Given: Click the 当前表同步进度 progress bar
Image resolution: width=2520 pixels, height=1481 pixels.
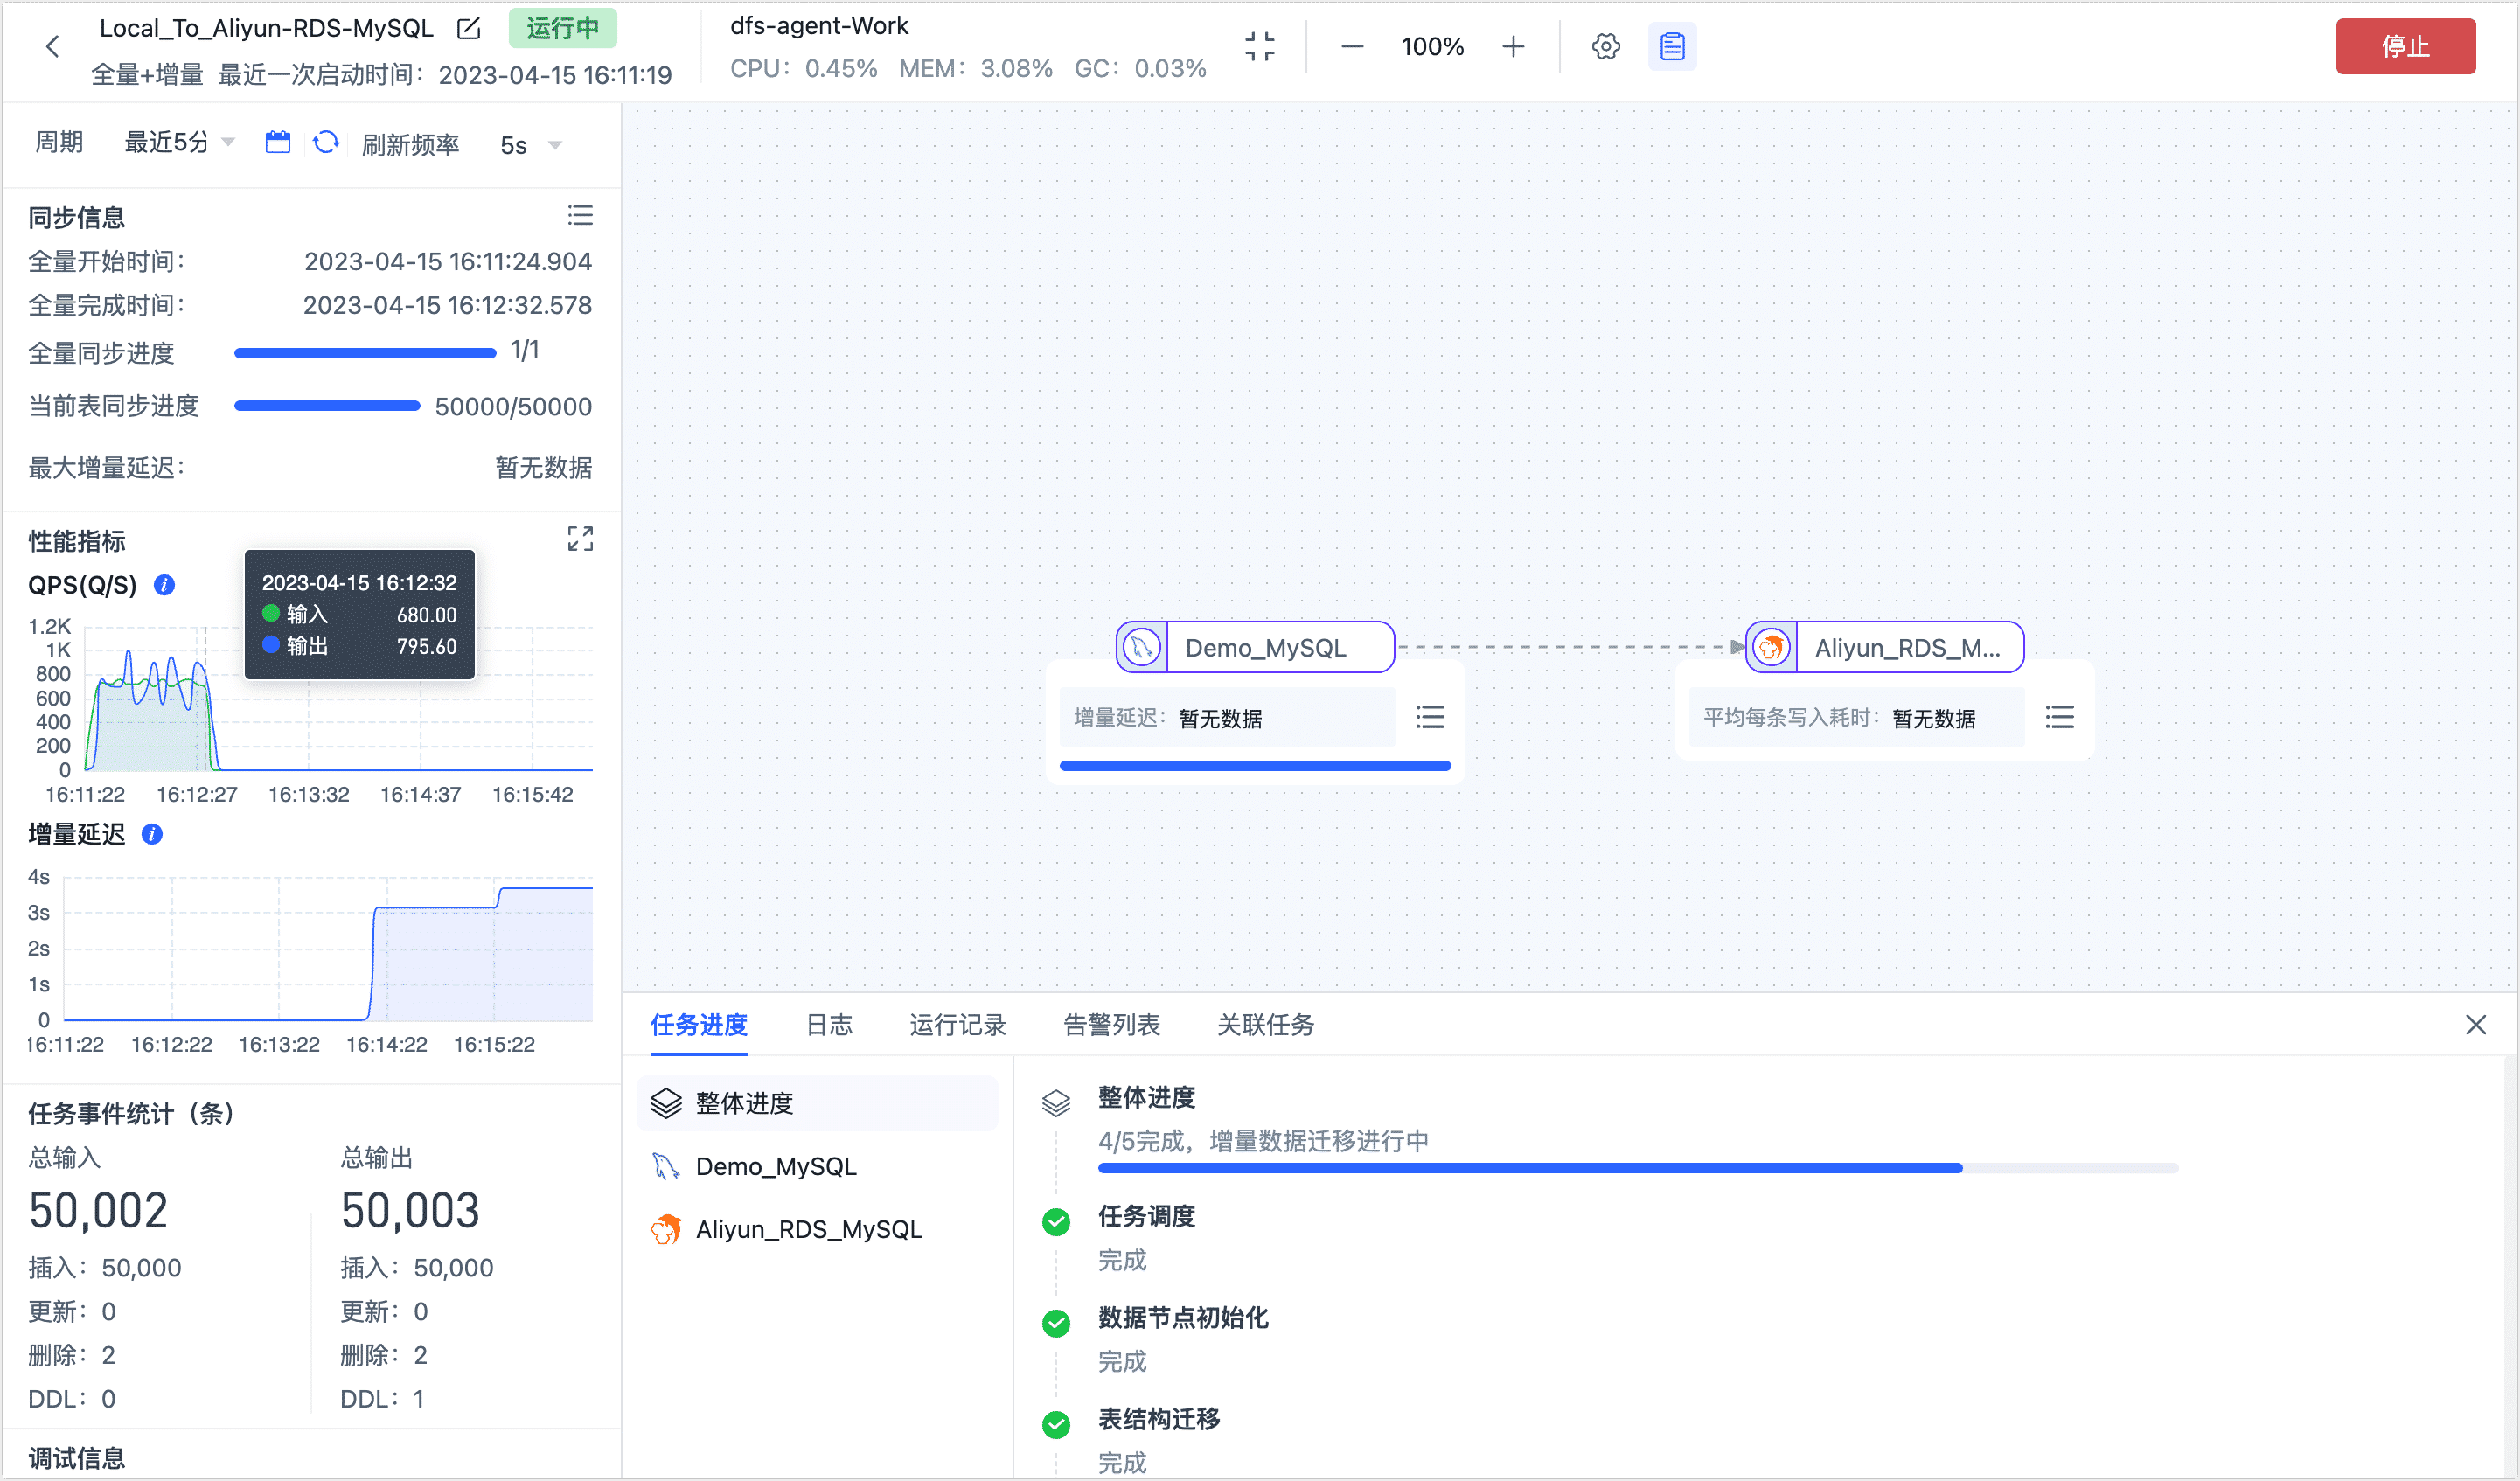Looking at the screenshot, I should click(327, 406).
